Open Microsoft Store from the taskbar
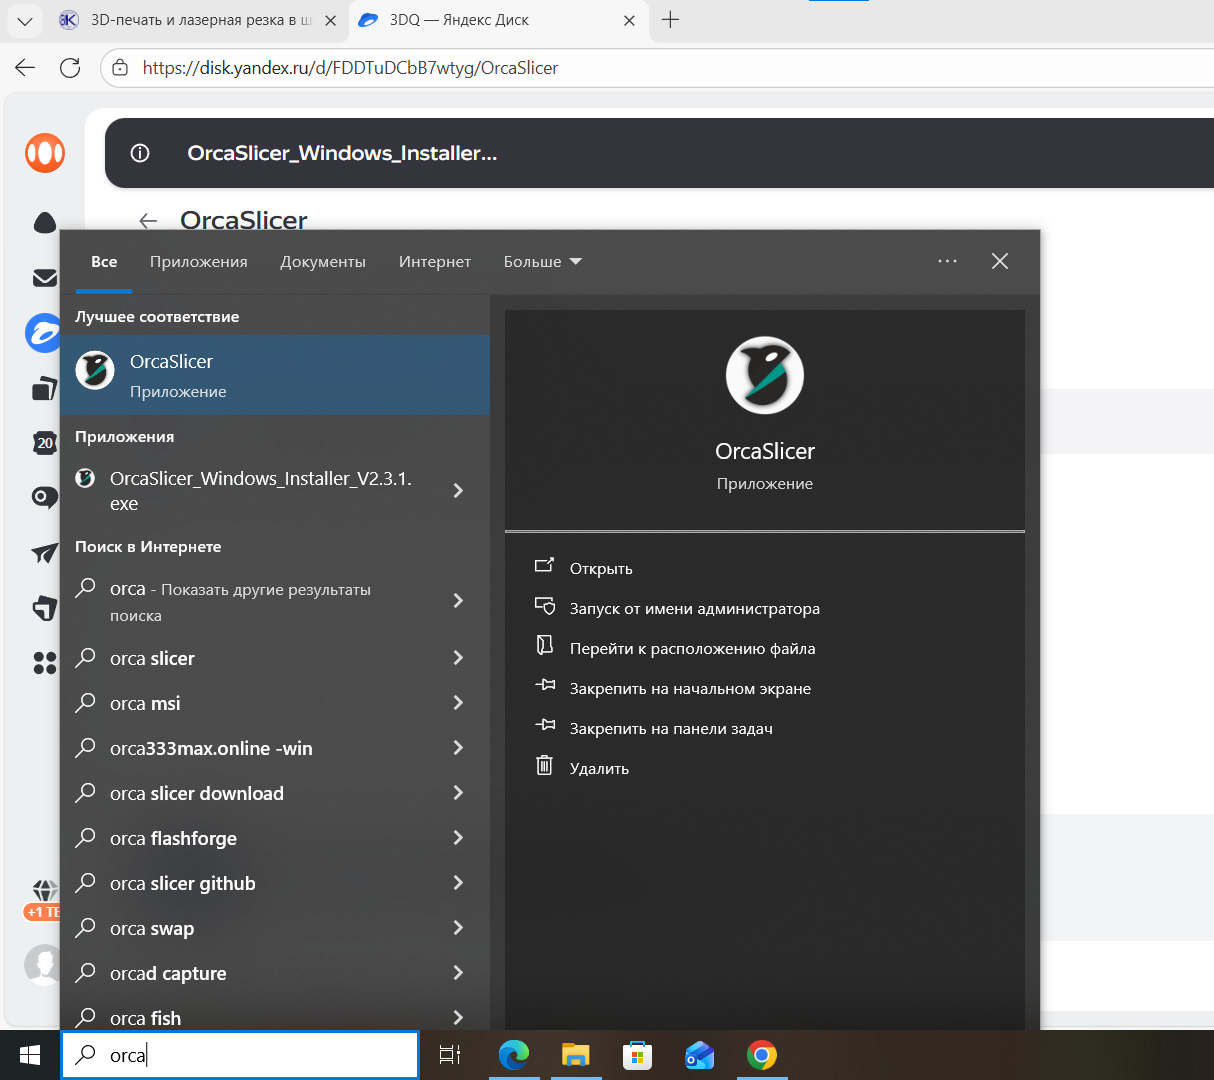 pyautogui.click(x=637, y=1055)
